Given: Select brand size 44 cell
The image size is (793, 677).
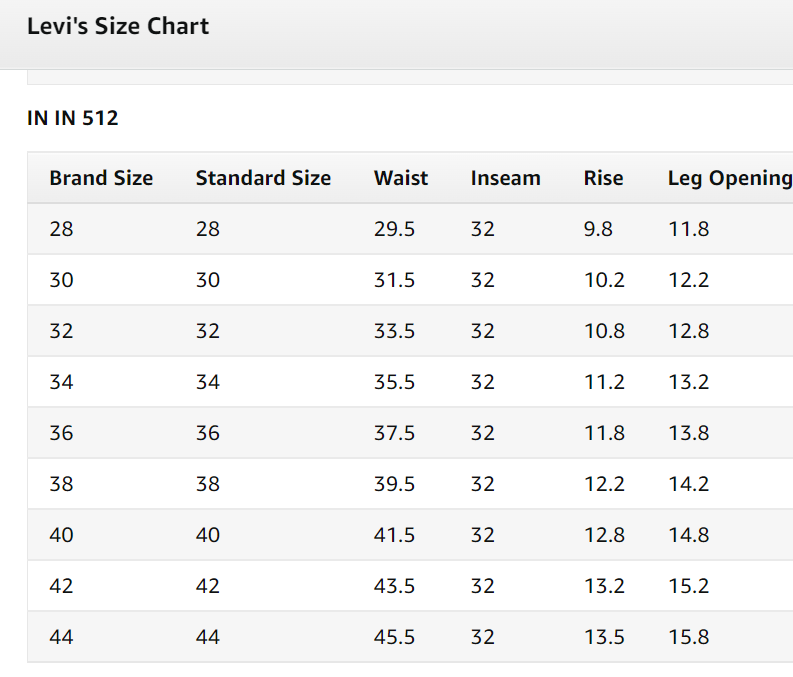Looking at the screenshot, I should [x=61, y=637].
